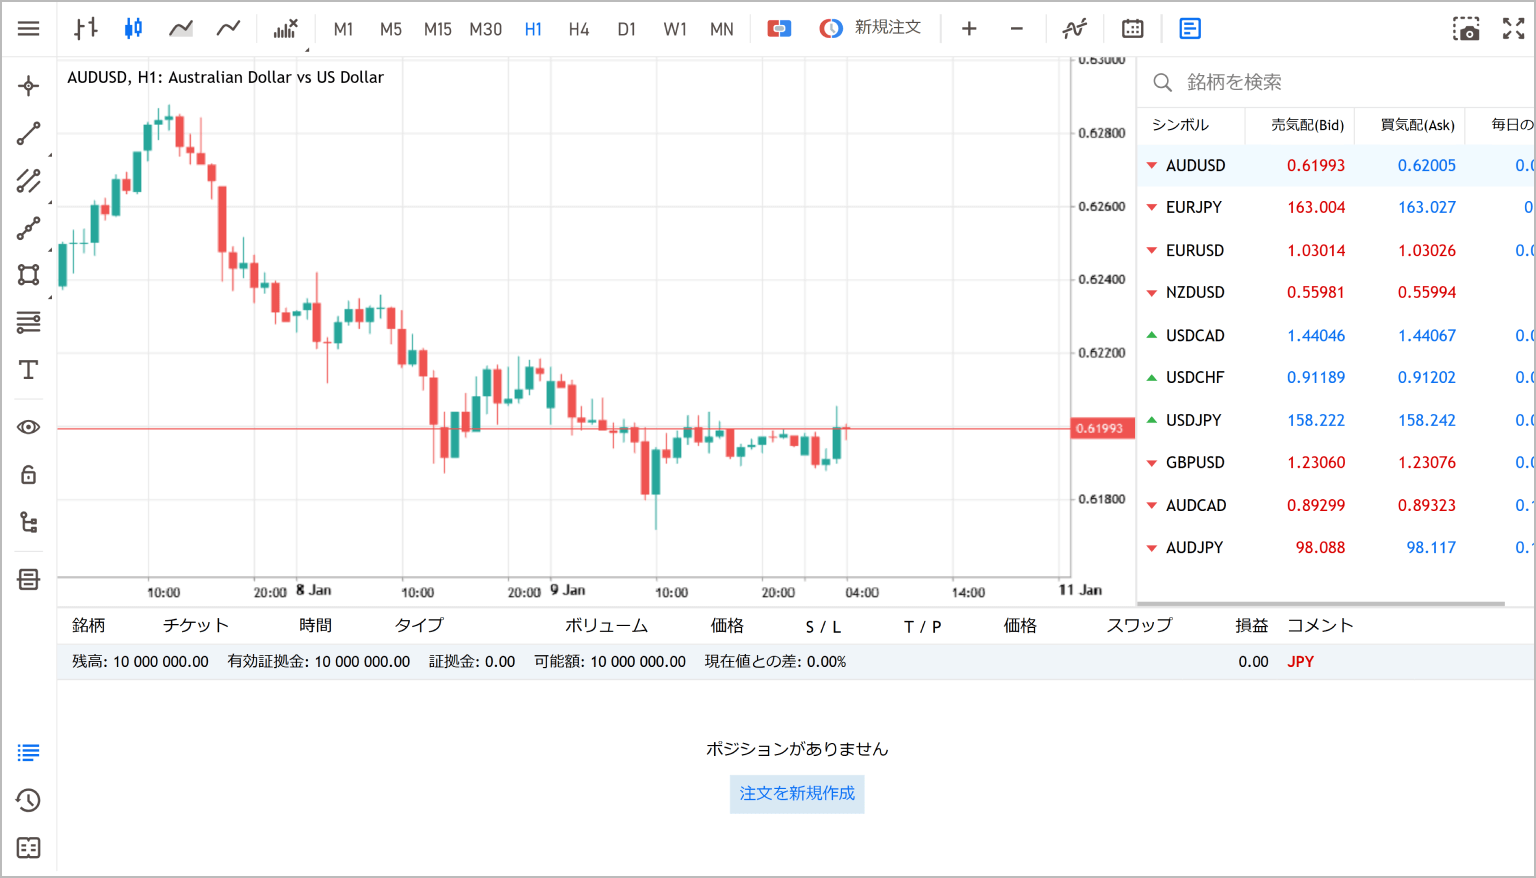Open the hamburger main menu
Viewport: 1536px width, 878px height.
coord(29,29)
